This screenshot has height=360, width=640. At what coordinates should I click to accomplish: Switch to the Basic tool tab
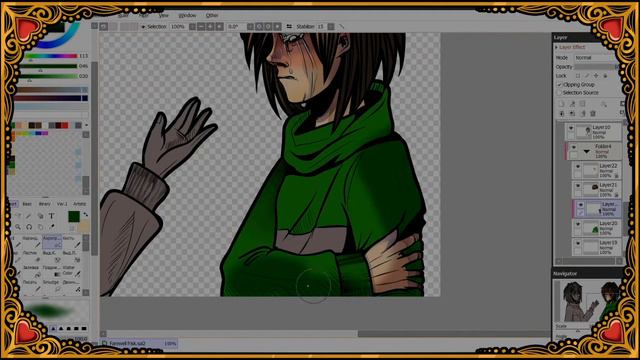27,204
